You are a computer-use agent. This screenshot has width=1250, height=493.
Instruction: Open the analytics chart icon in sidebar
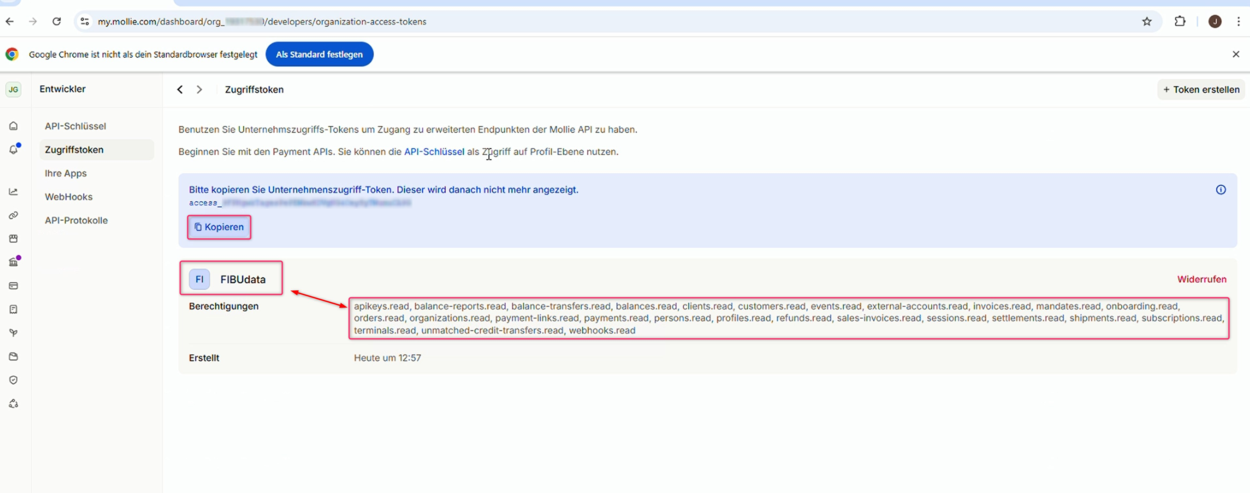[x=13, y=192]
